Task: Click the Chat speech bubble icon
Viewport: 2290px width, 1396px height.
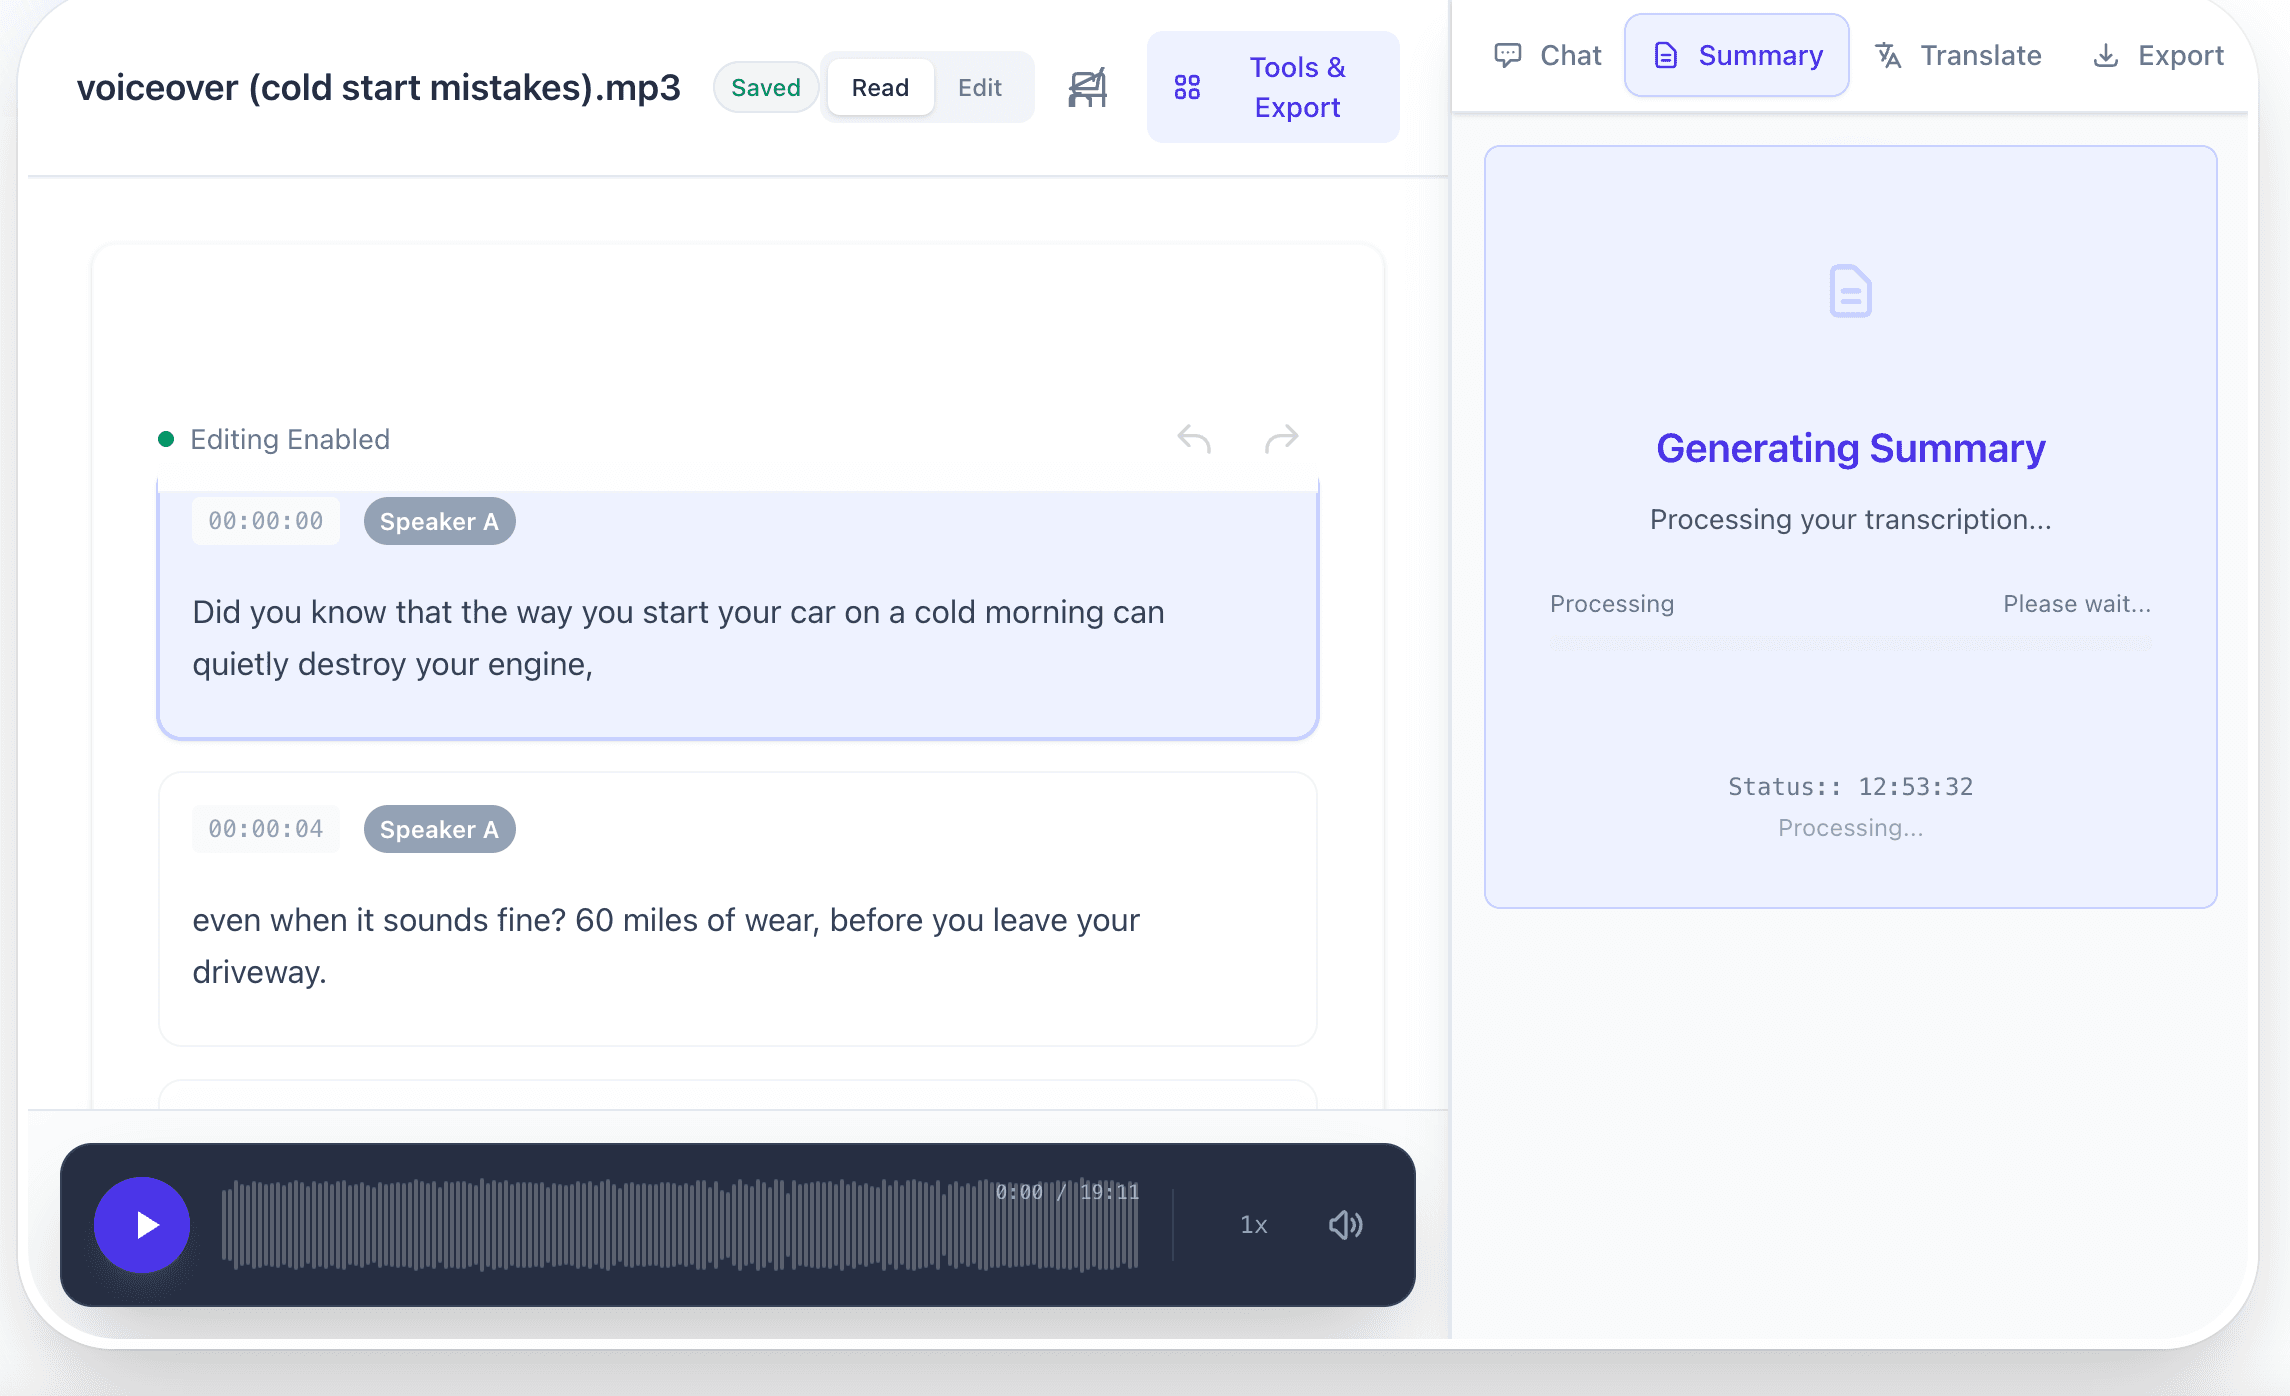Action: point(1509,55)
